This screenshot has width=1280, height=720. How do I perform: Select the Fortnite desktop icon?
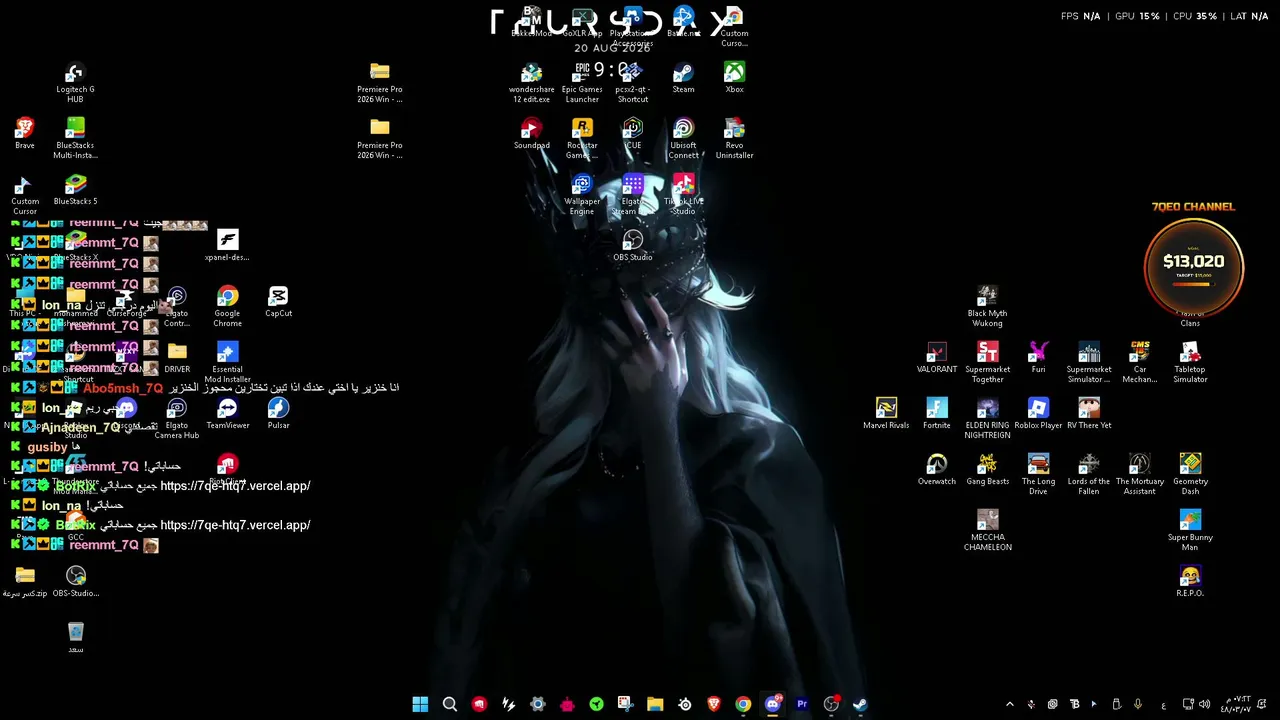(936, 413)
